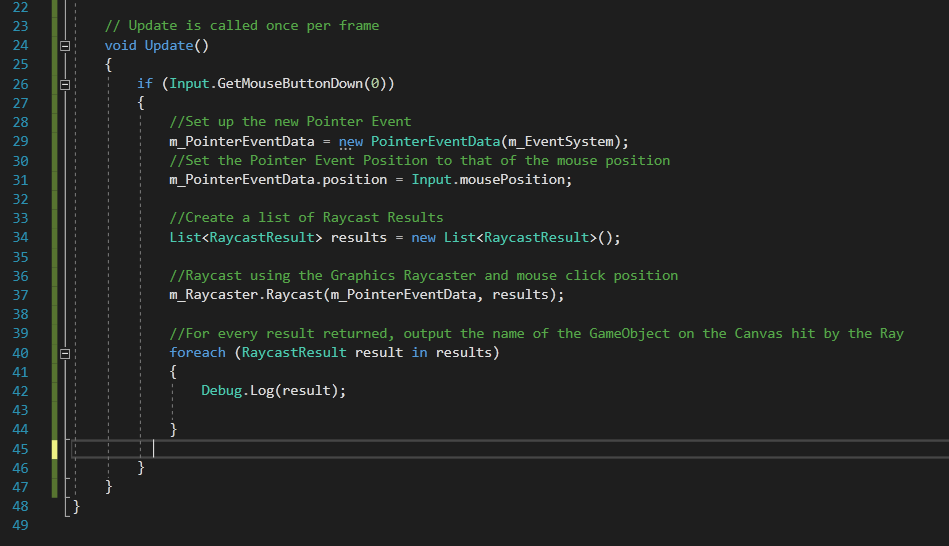Click the comment 'Create a list of Raycast Results'

(306, 217)
